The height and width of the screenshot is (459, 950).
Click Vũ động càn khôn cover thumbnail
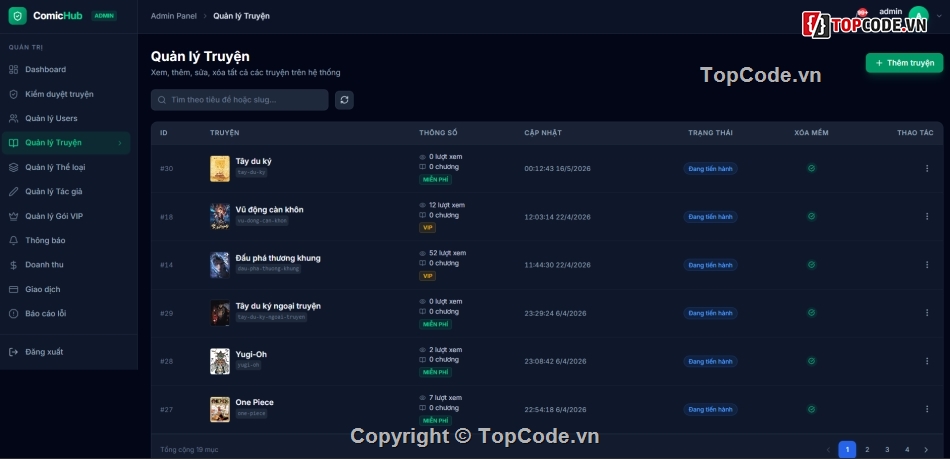tap(220, 216)
